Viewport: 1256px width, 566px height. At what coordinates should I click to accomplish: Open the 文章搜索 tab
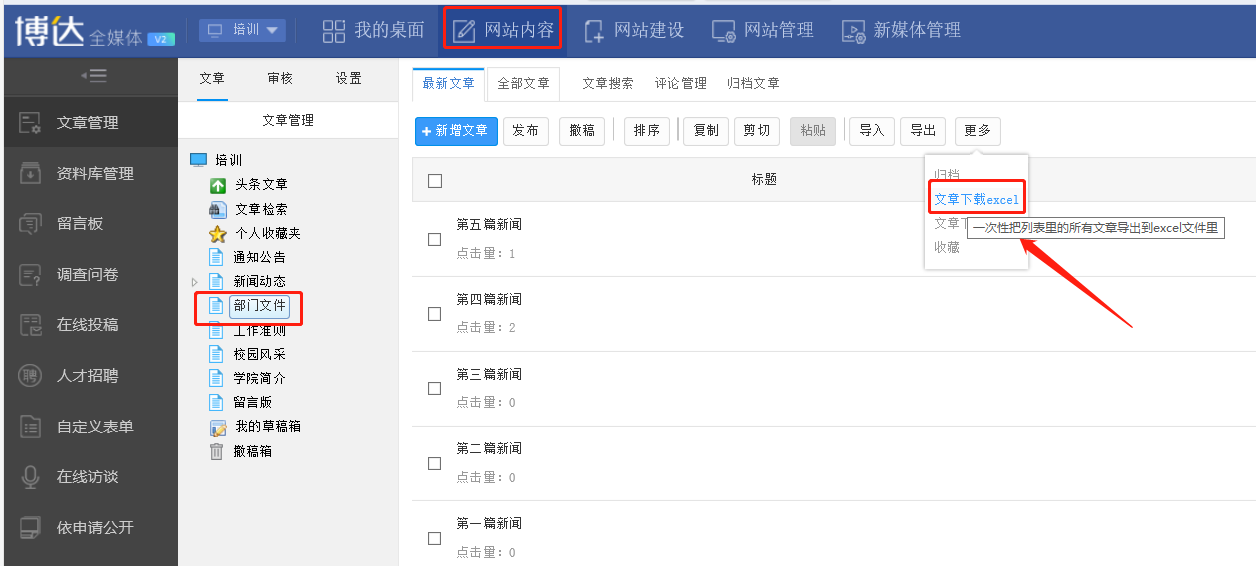[608, 84]
